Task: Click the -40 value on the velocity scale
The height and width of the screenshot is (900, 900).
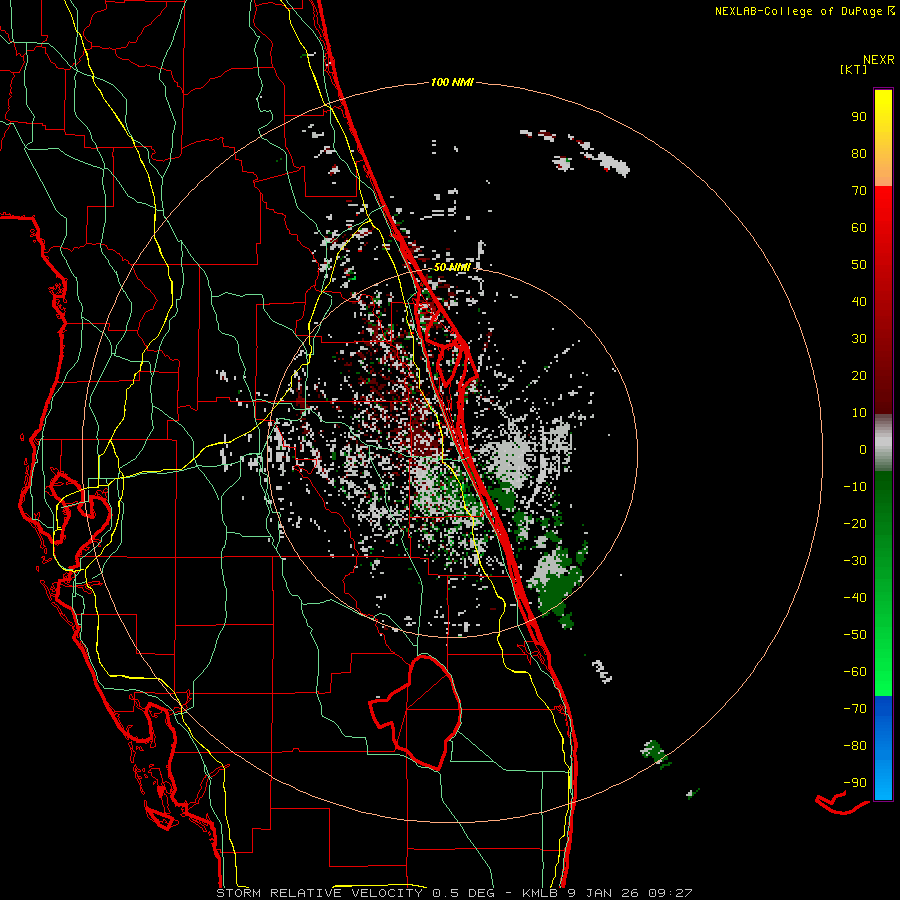Action: 855,598
